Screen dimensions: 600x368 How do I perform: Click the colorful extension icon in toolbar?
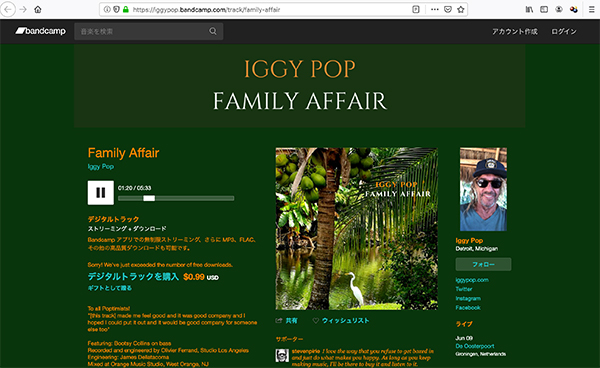click(x=574, y=10)
